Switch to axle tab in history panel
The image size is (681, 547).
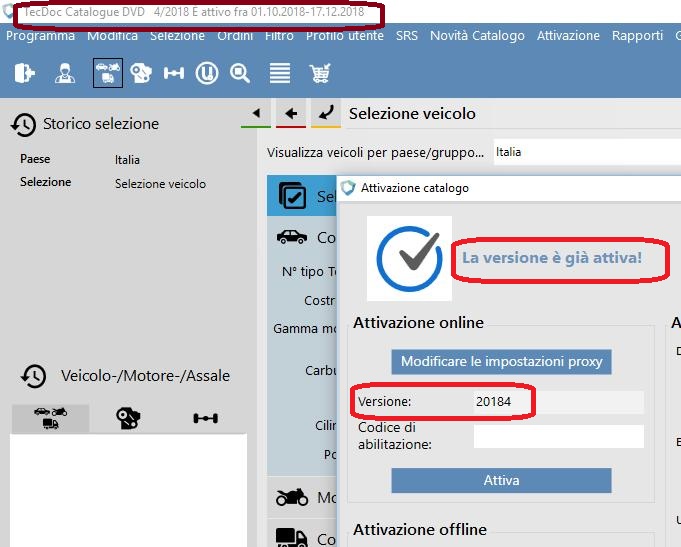[x=205, y=418]
